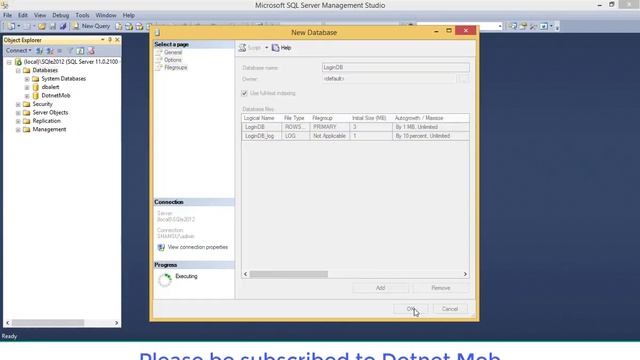
Task: Click the 'By 10 percent, Unlimited' autogrowth cell
Action: [x=431, y=136]
